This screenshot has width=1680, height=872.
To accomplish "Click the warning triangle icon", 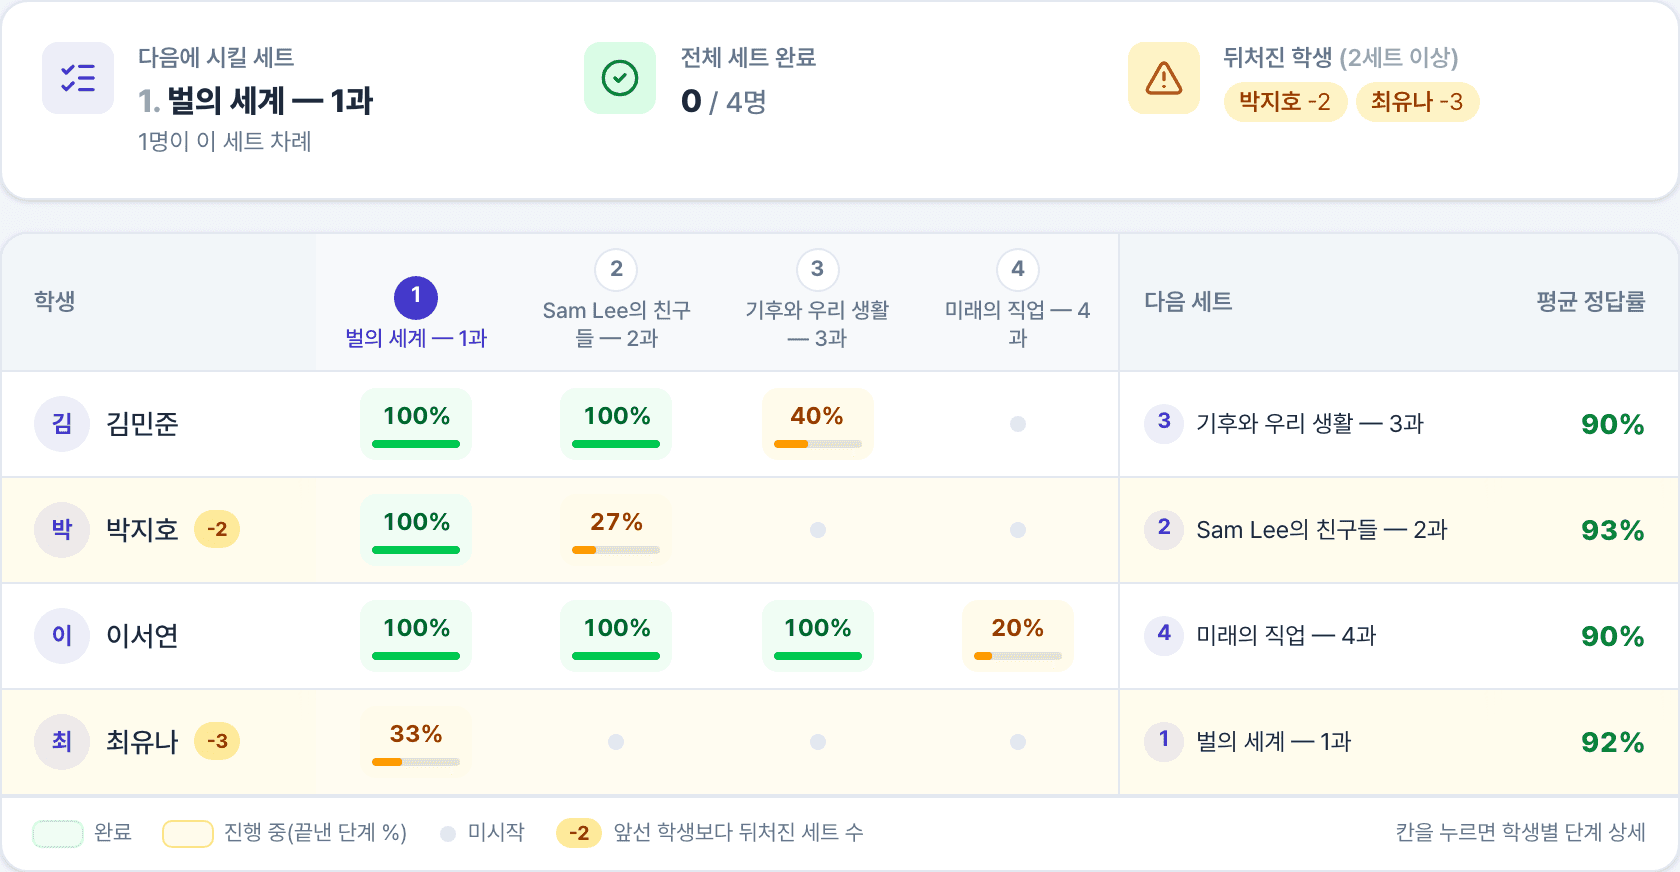I will pos(1164,78).
